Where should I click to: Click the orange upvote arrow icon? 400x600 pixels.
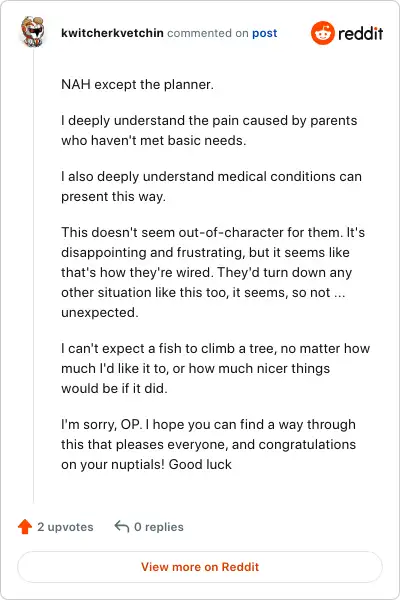click(x=25, y=527)
